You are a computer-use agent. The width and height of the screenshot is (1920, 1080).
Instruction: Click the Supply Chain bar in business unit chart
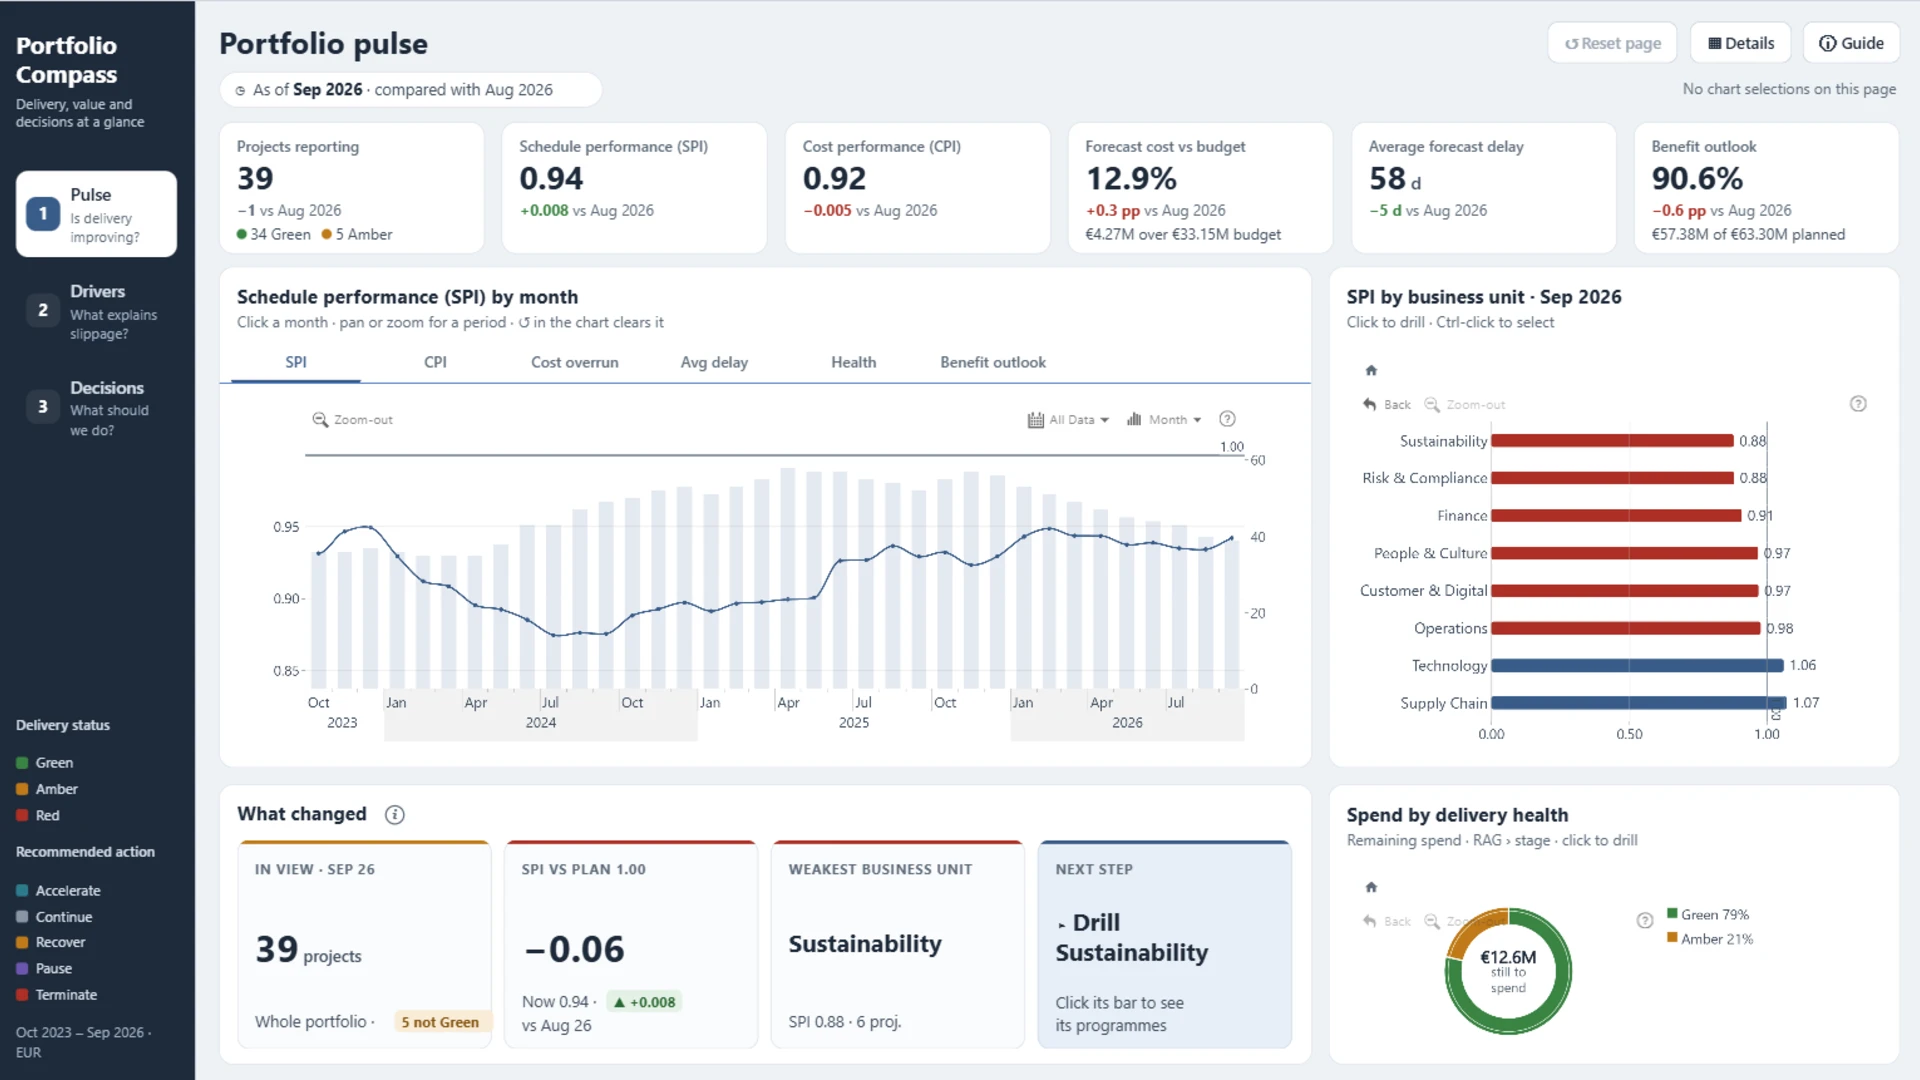pyautogui.click(x=1638, y=703)
